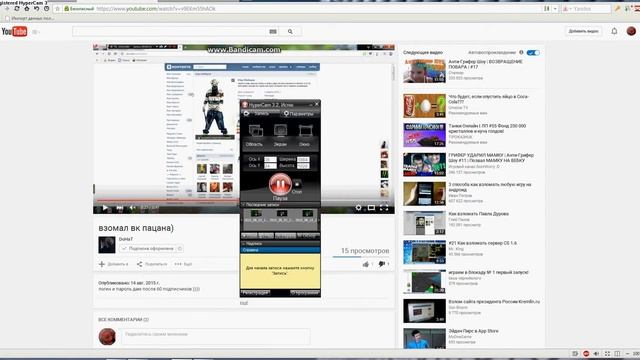Image resolution: width=640 pixels, height=360 pixels.
Task: Skip to next video in player controls
Action: click(x=120, y=208)
